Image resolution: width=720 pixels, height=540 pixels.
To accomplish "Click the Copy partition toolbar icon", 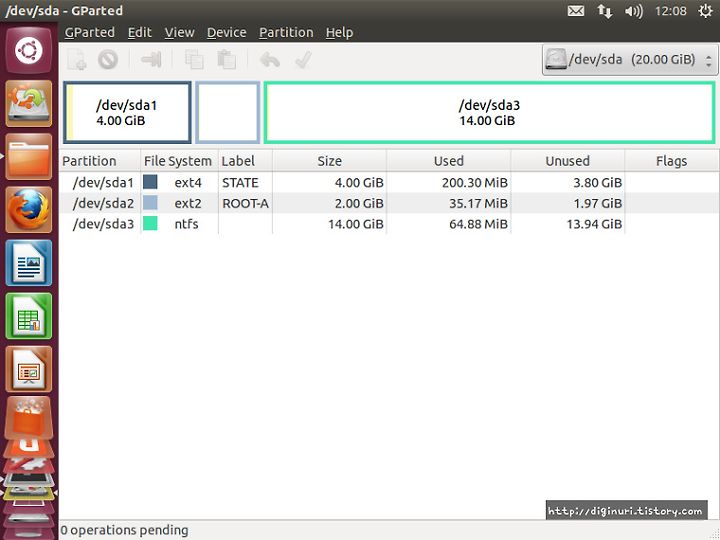I will coord(194,60).
